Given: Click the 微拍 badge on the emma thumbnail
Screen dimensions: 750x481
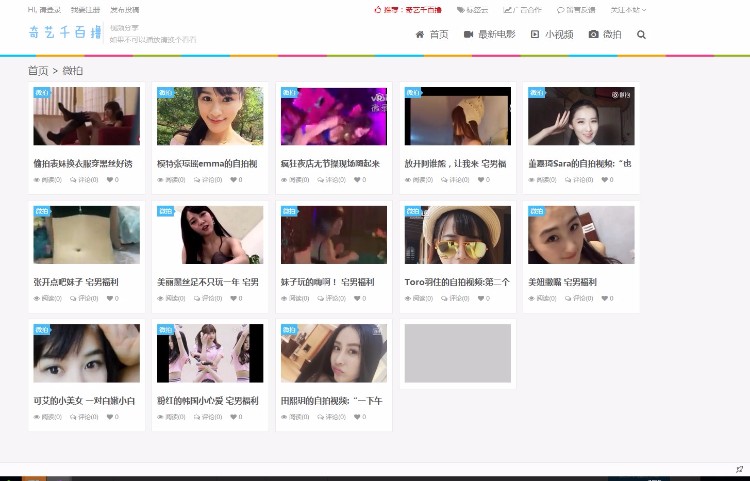Looking at the screenshot, I should [165, 92].
